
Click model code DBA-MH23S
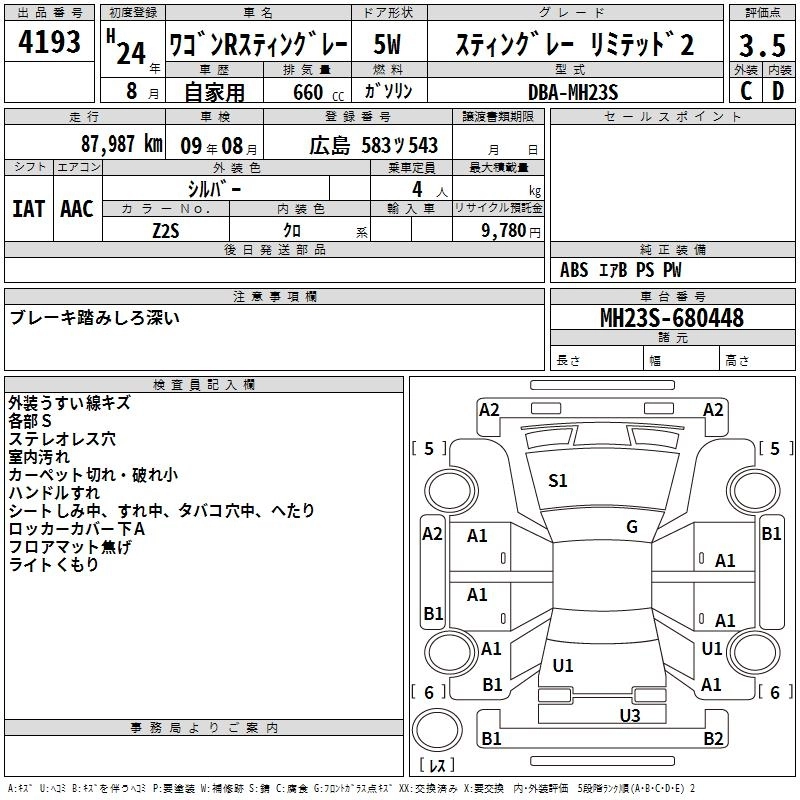(x=573, y=91)
